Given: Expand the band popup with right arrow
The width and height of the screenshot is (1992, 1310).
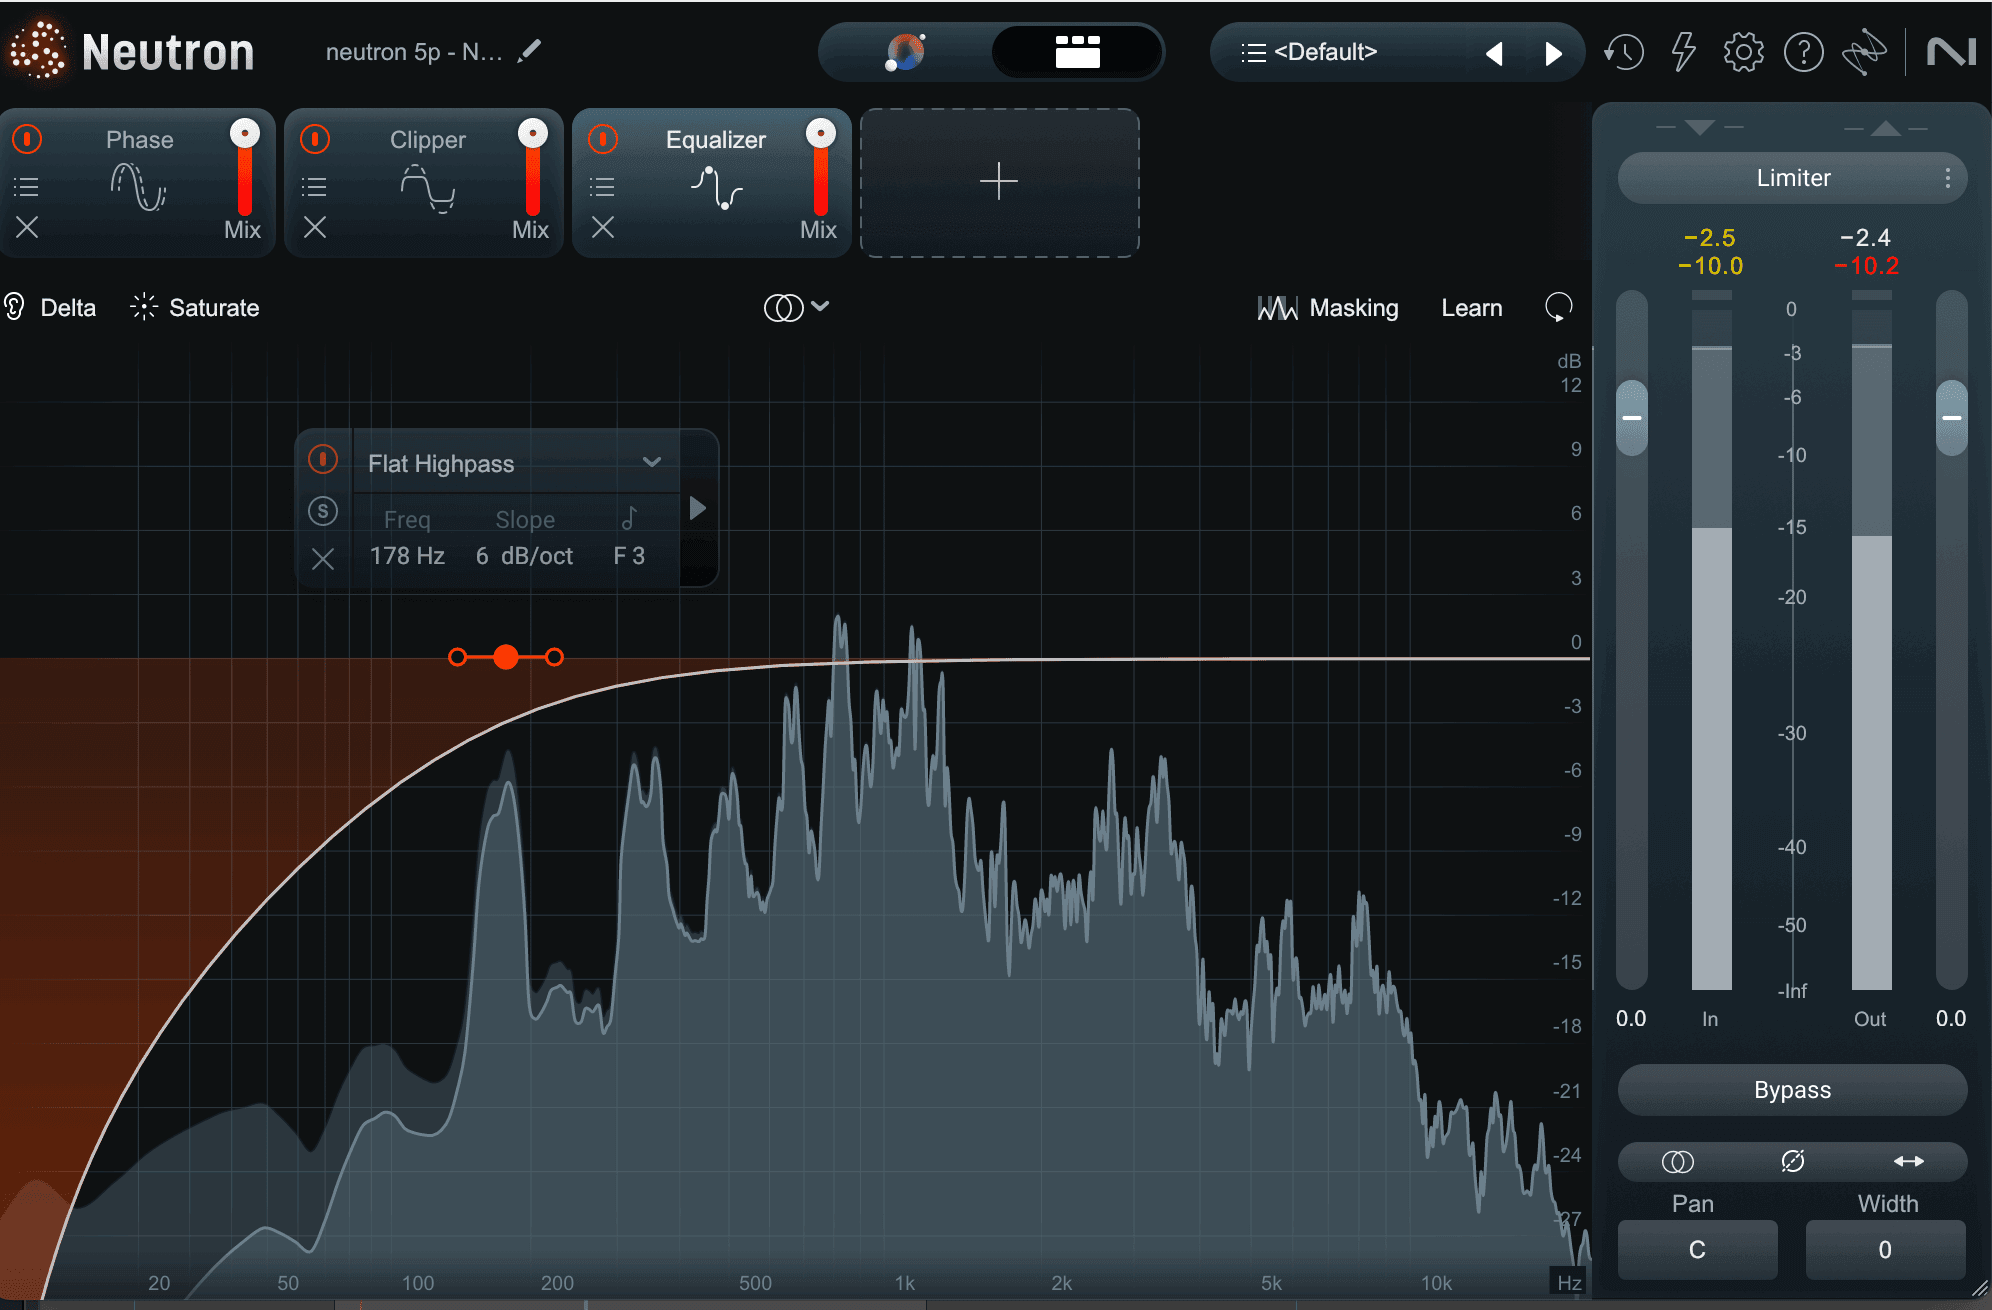Looking at the screenshot, I should click(698, 508).
